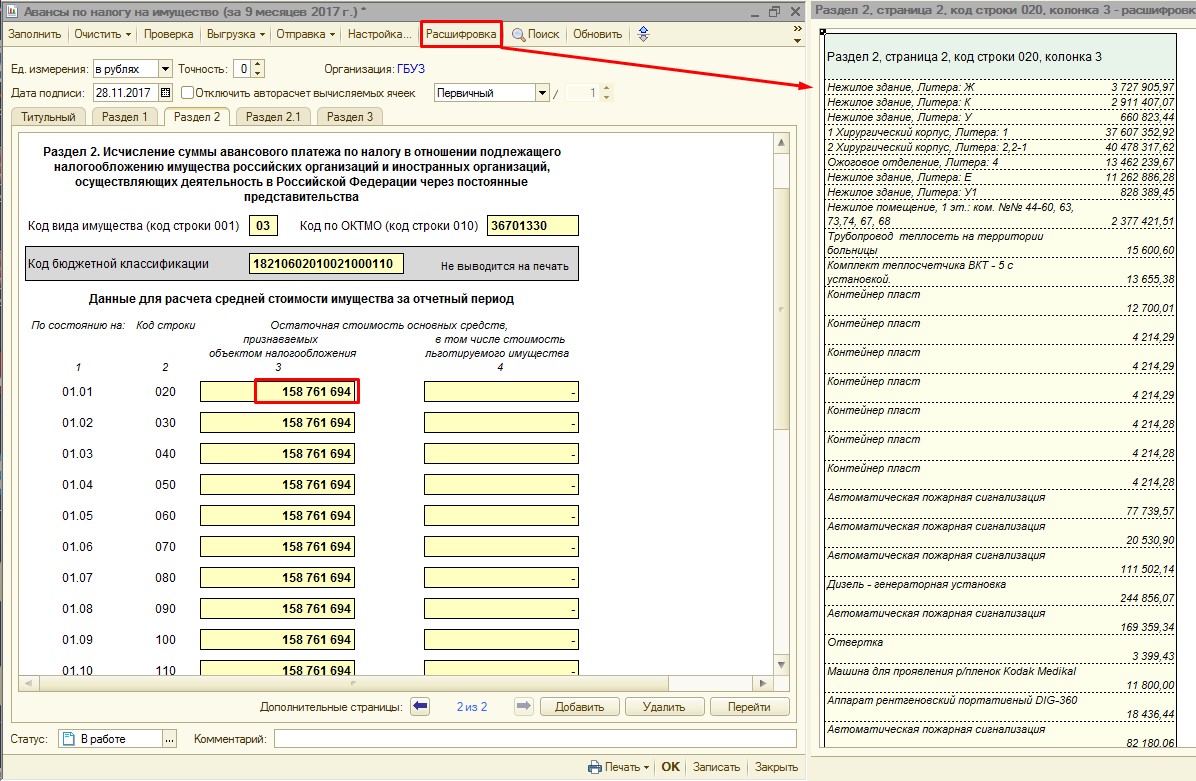Click the collapse/expand arrows toolbar icon

coord(643,34)
